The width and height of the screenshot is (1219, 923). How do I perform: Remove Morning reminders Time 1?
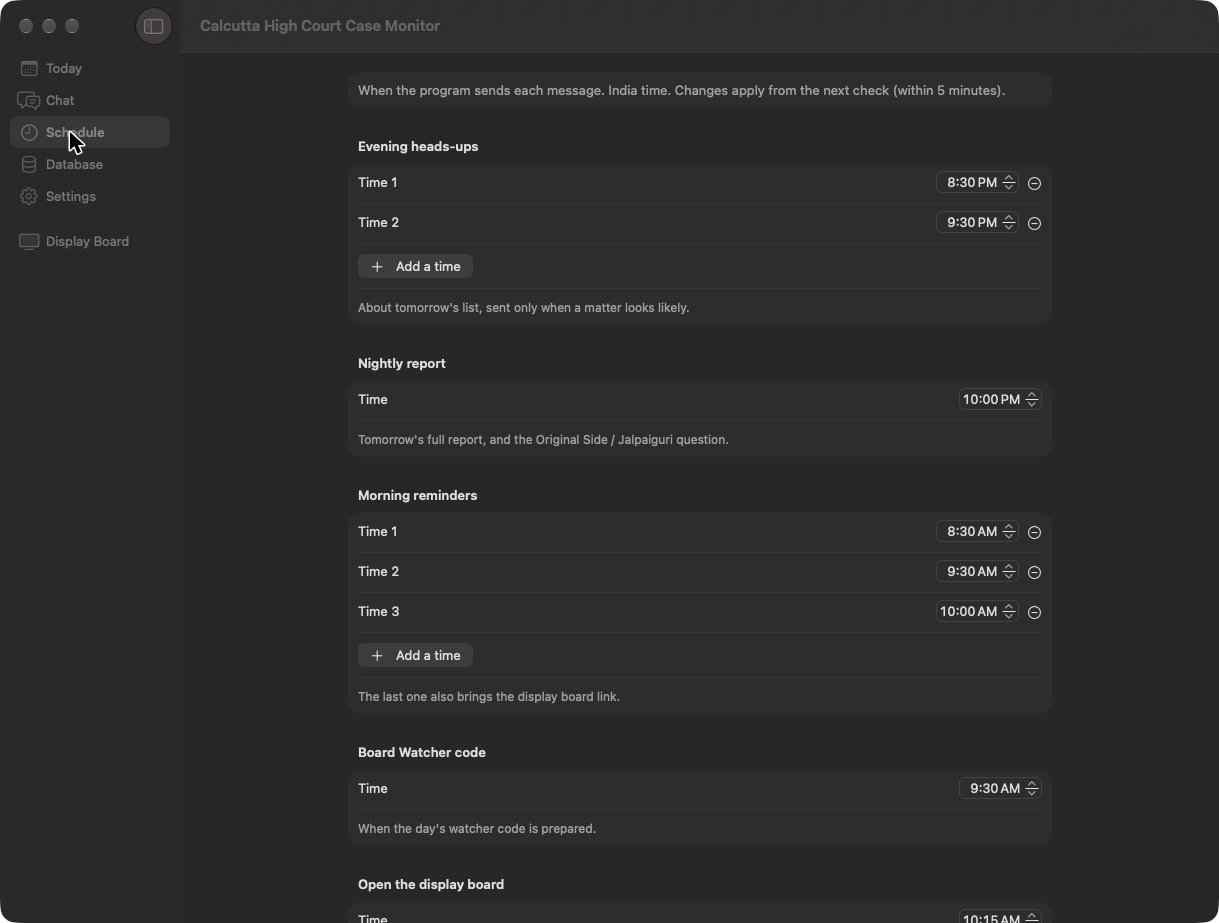click(x=1034, y=532)
